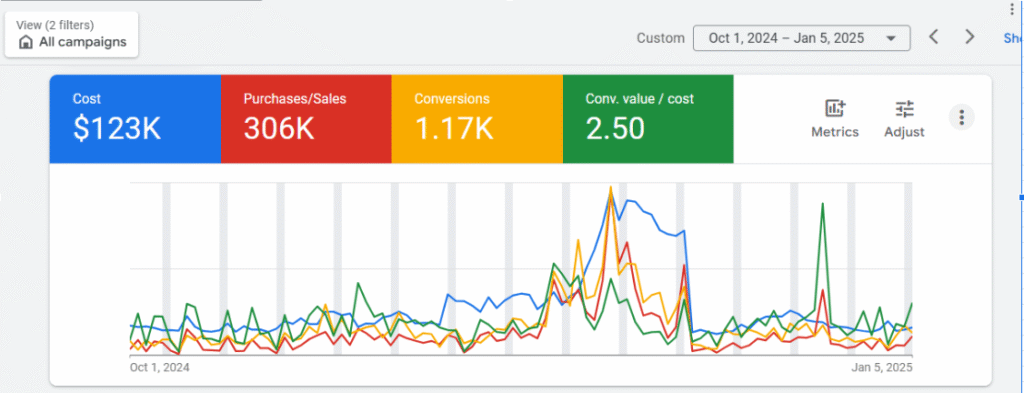
Task: Open the View (2 filters) All campaigns selector
Action: (71, 35)
